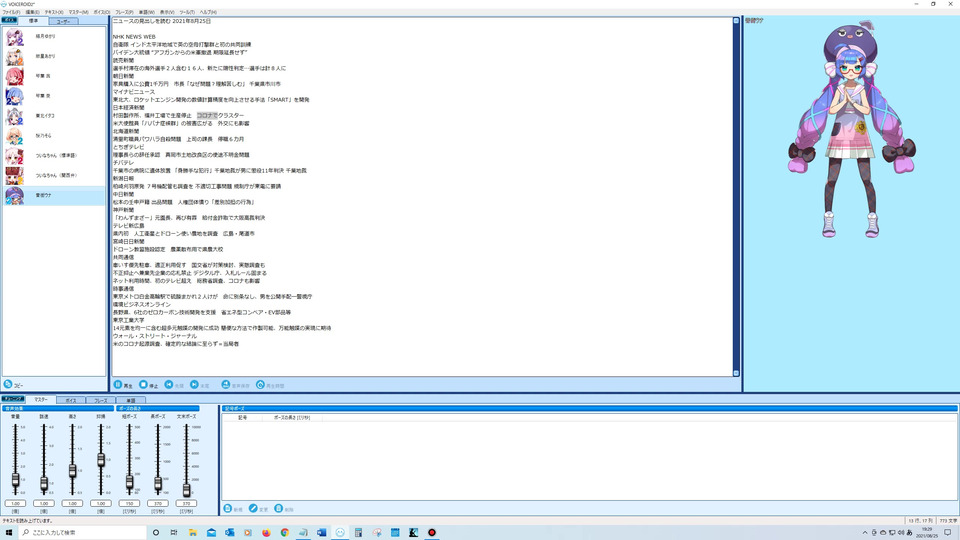
Task: Click the intonation (抑揚) slider handle
Action: (x=101, y=460)
